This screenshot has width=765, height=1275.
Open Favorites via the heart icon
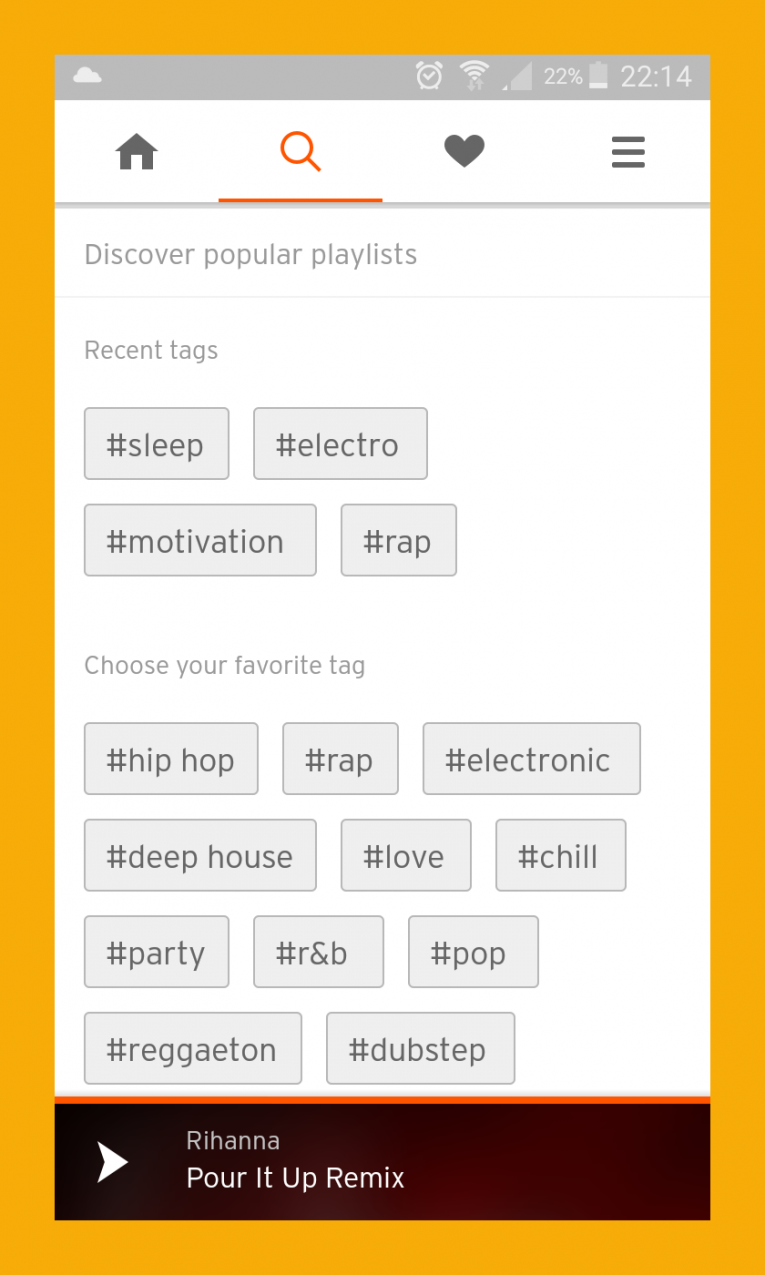[464, 151]
